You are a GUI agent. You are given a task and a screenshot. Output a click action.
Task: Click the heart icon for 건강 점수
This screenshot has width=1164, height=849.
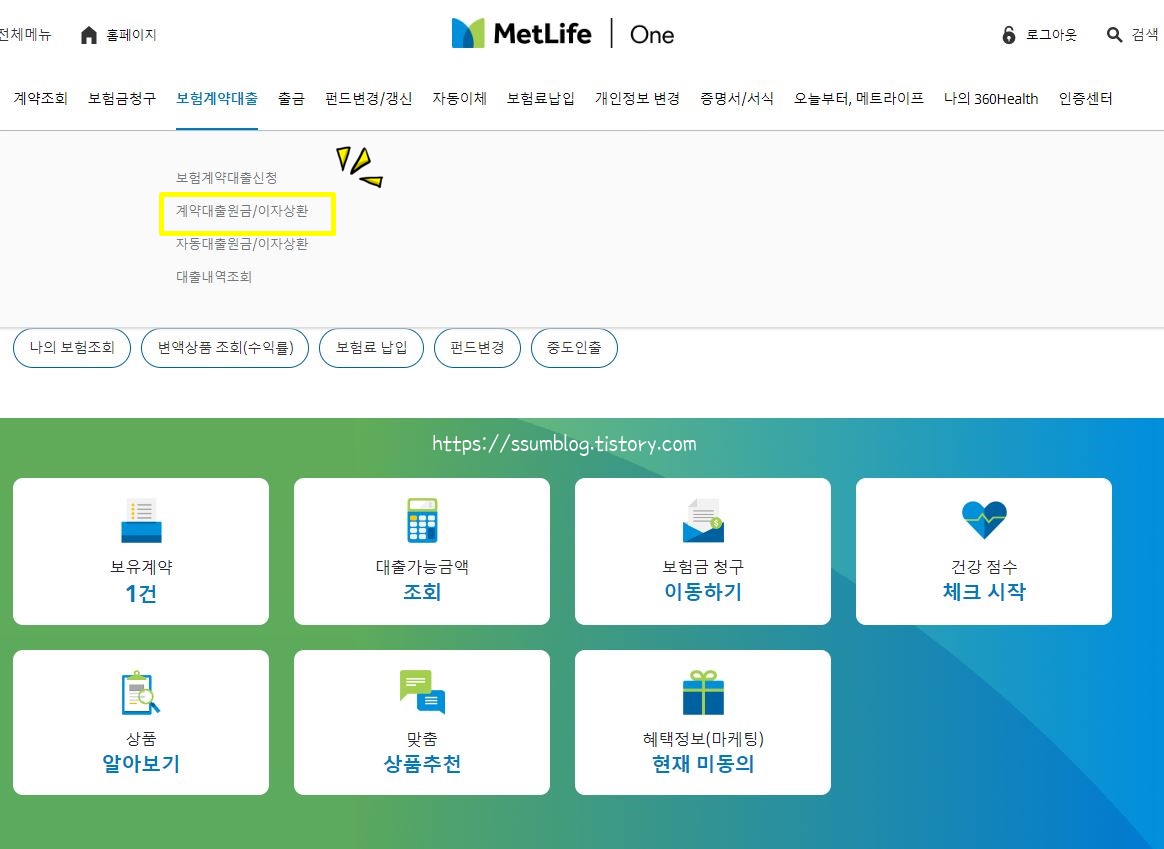tap(984, 519)
